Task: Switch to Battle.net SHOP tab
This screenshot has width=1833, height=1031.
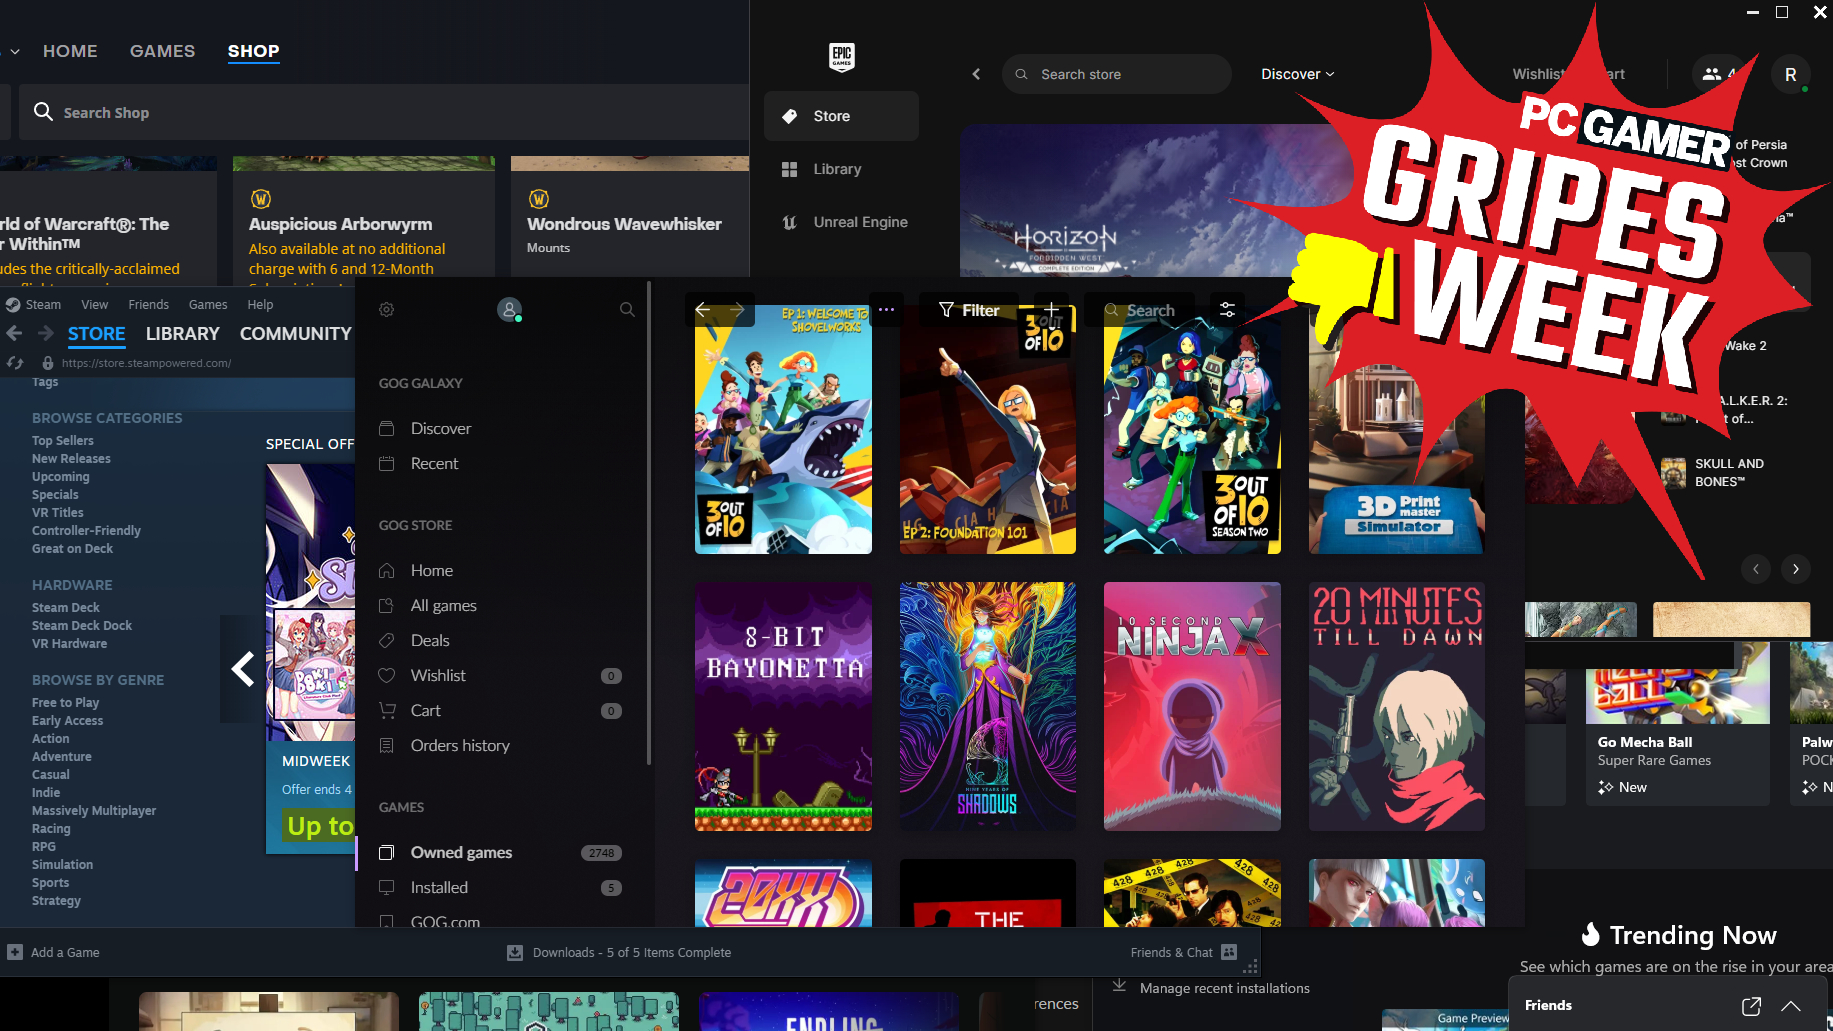Action: 253,51
